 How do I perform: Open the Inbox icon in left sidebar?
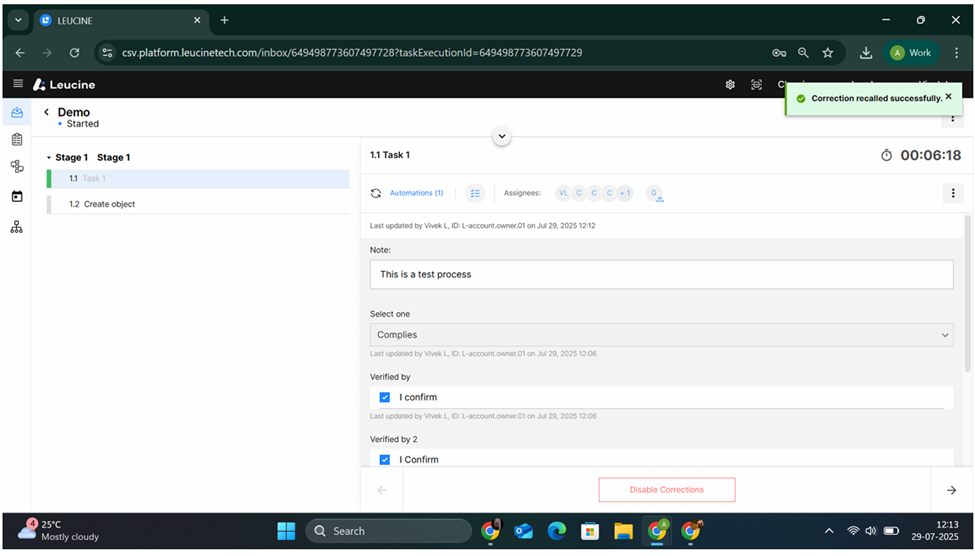pos(16,113)
